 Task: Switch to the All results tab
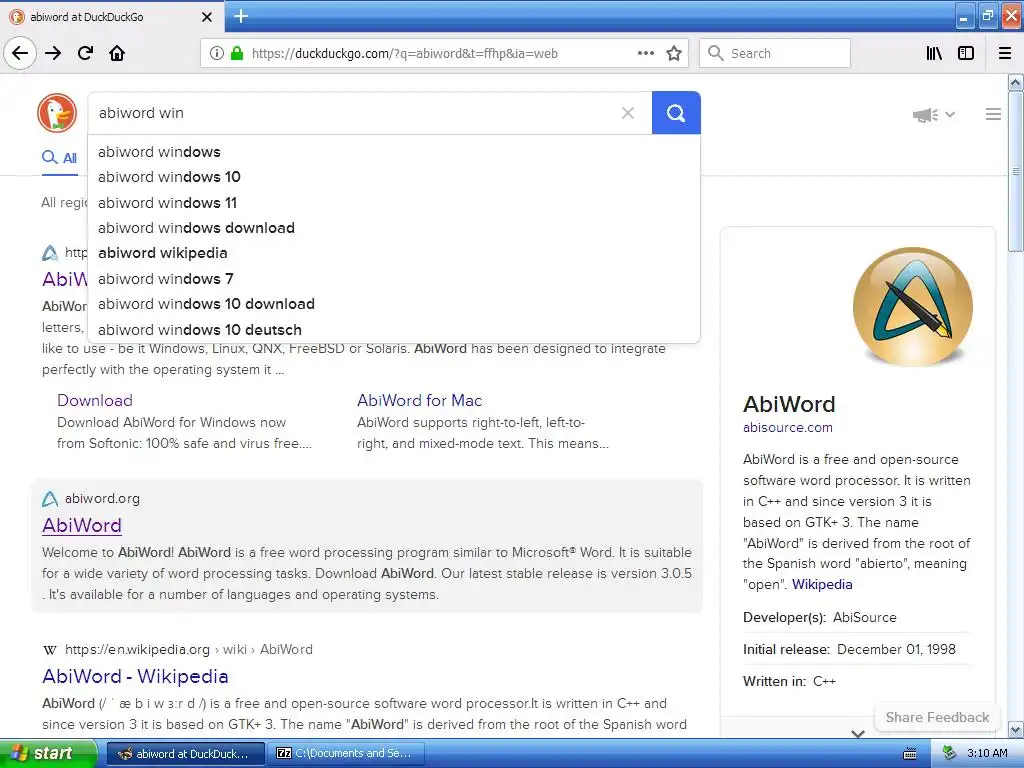(59, 157)
